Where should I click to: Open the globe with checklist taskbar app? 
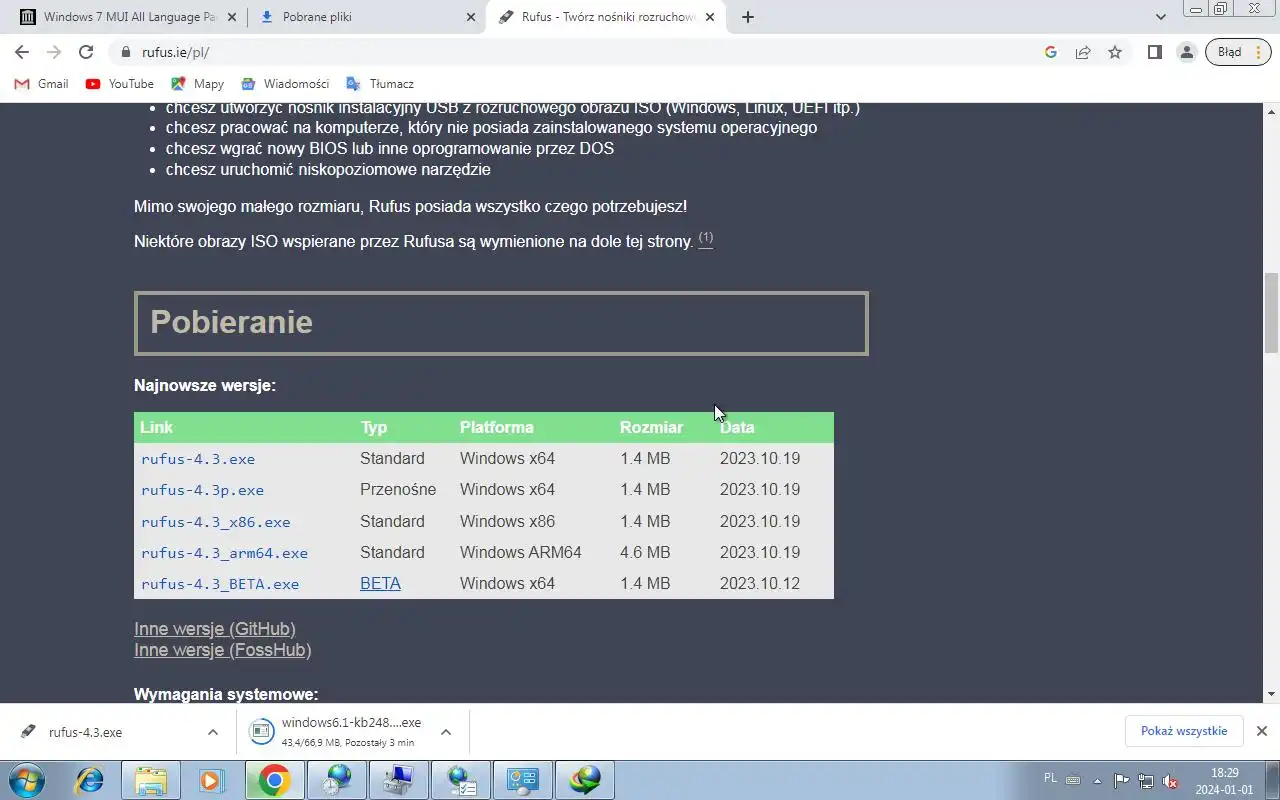point(461,779)
